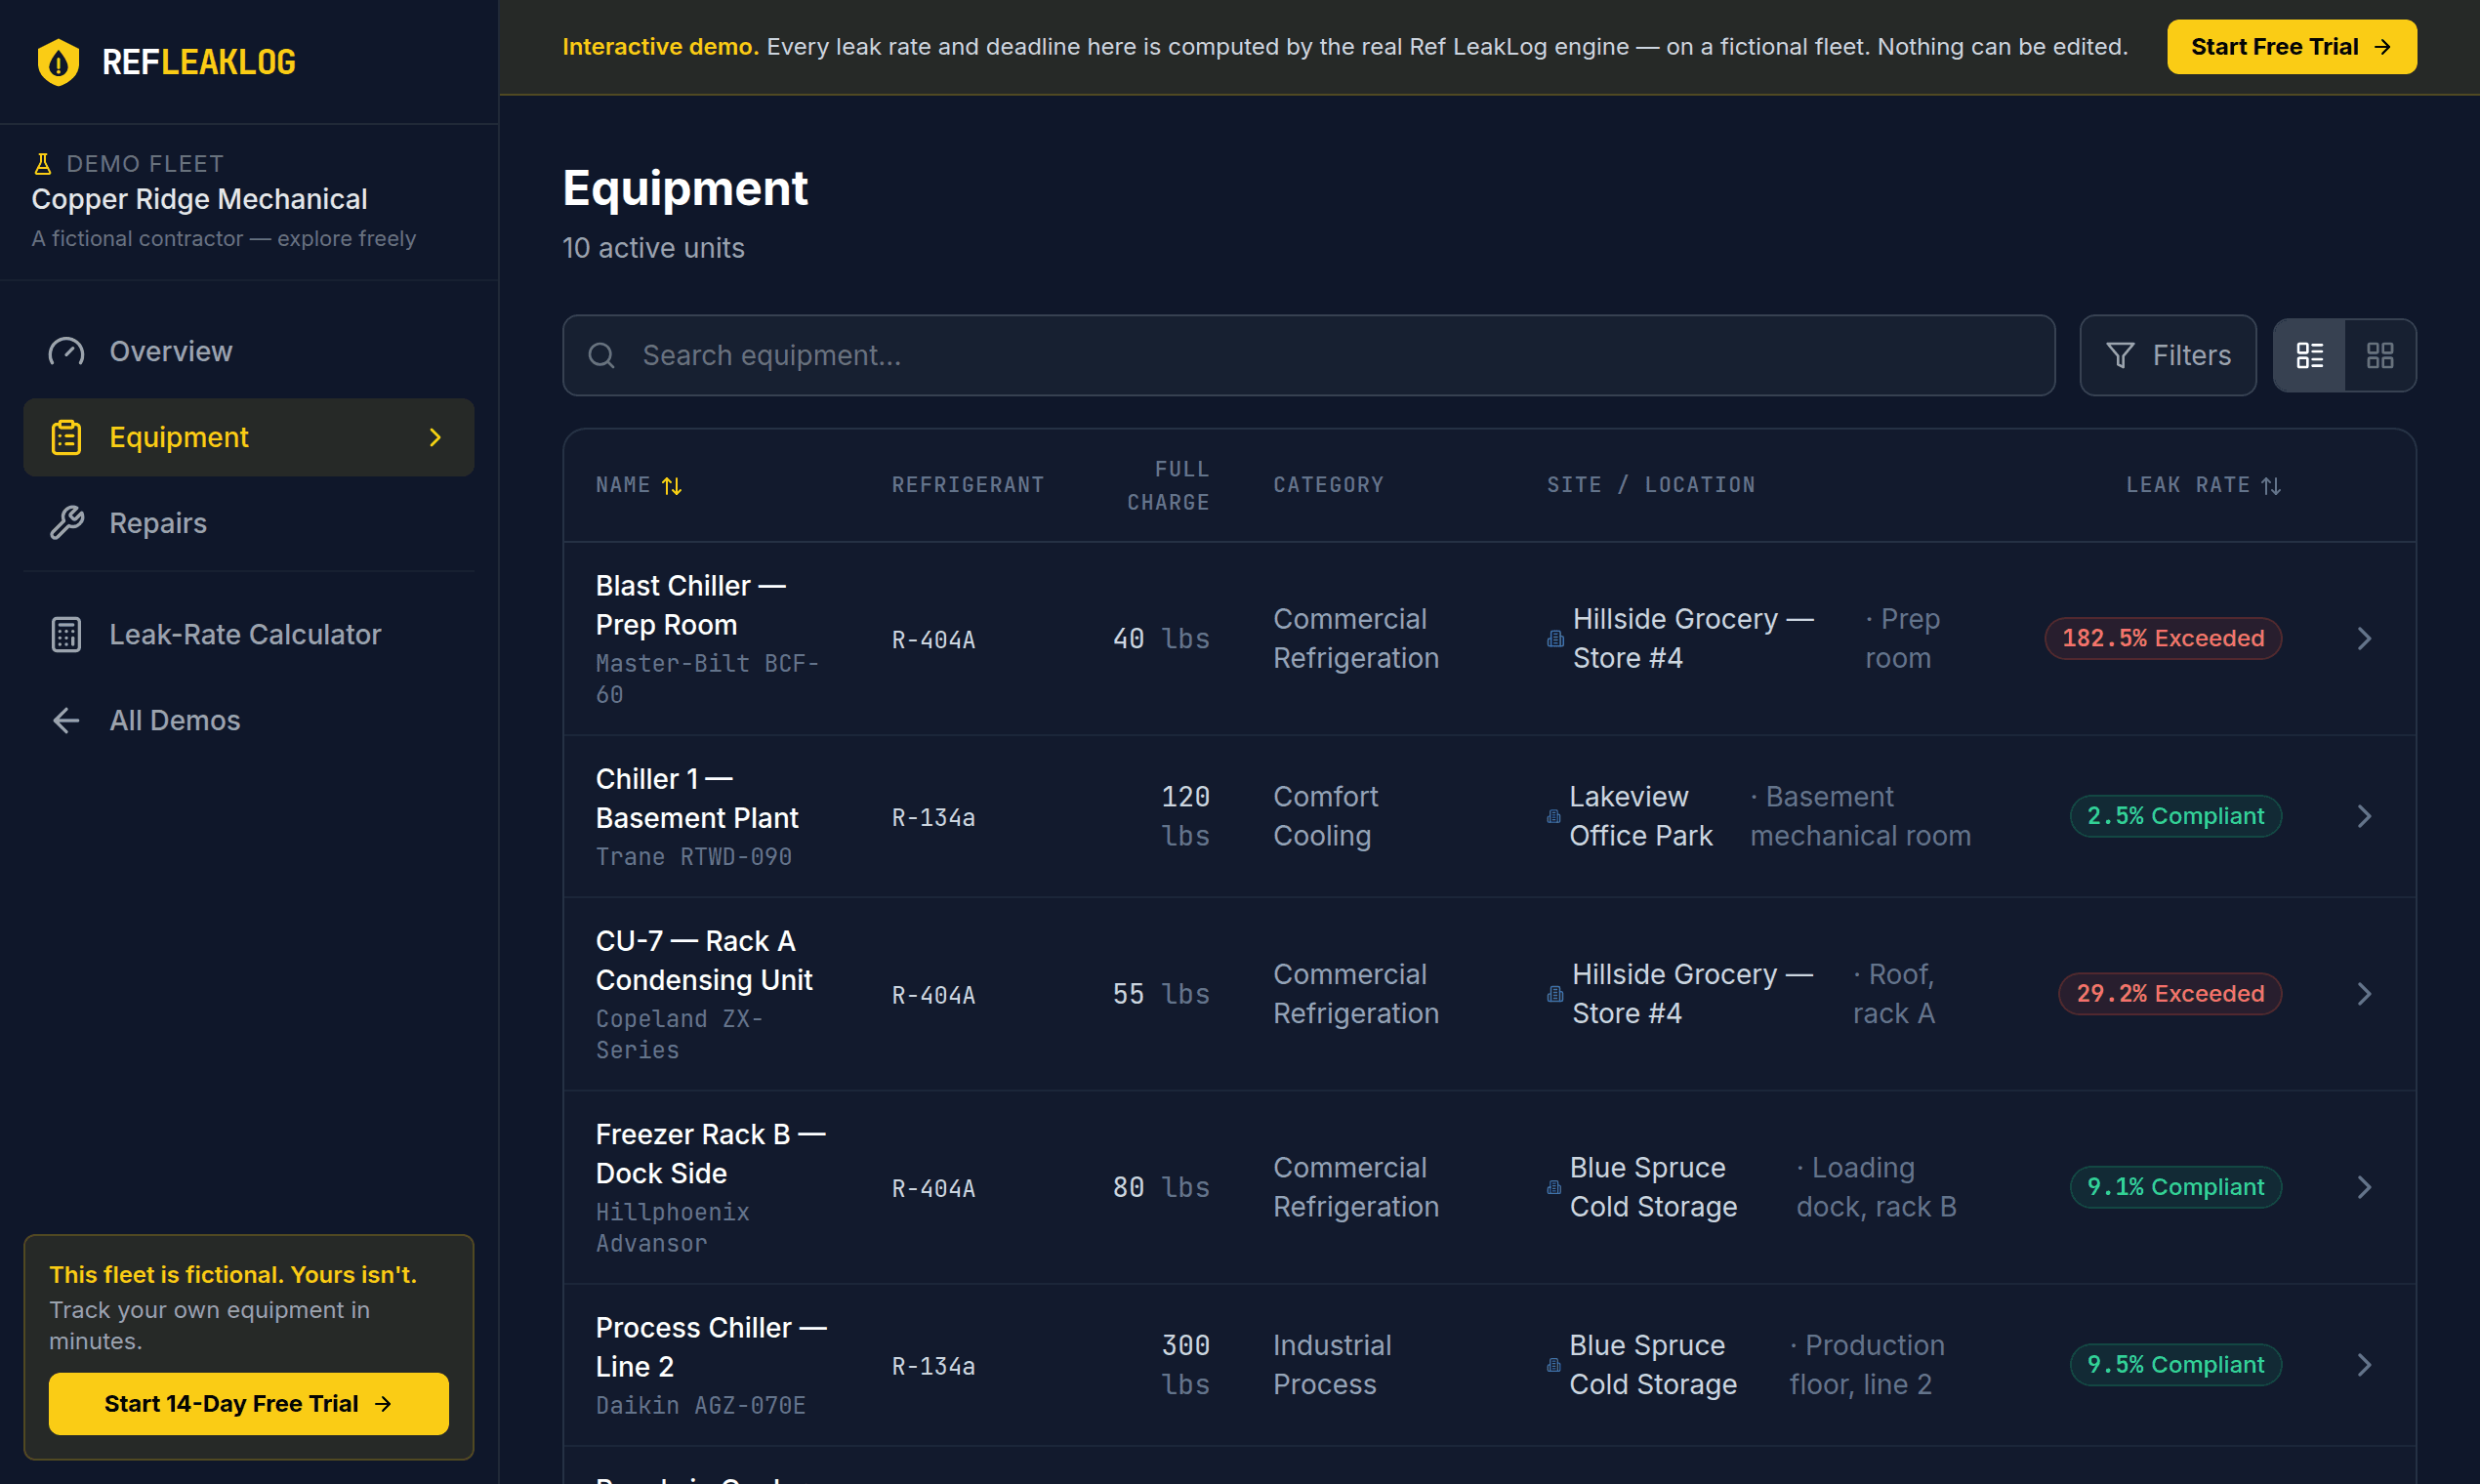
Task: Click 300 lbs charge value
Action: click(1185, 1365)
